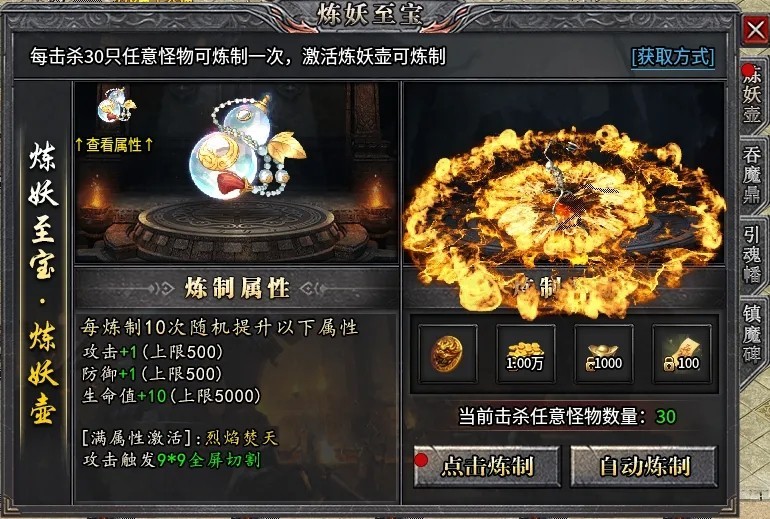
Task: Start 自动炼制 auto refine button
Action: click(644, 466)
